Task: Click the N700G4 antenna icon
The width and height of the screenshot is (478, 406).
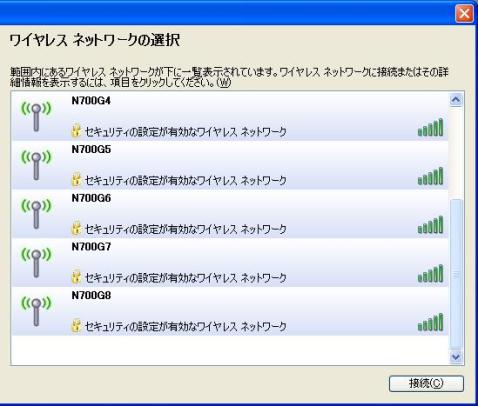Action: click(x=36, y=116)
